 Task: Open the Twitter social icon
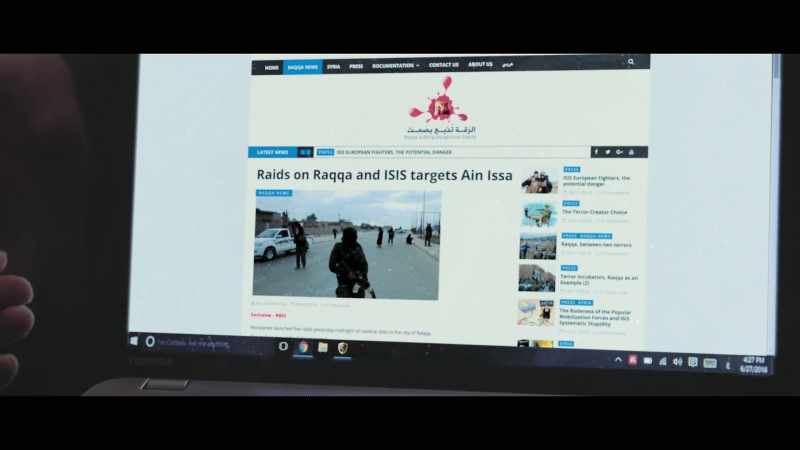tap(608, 152)
